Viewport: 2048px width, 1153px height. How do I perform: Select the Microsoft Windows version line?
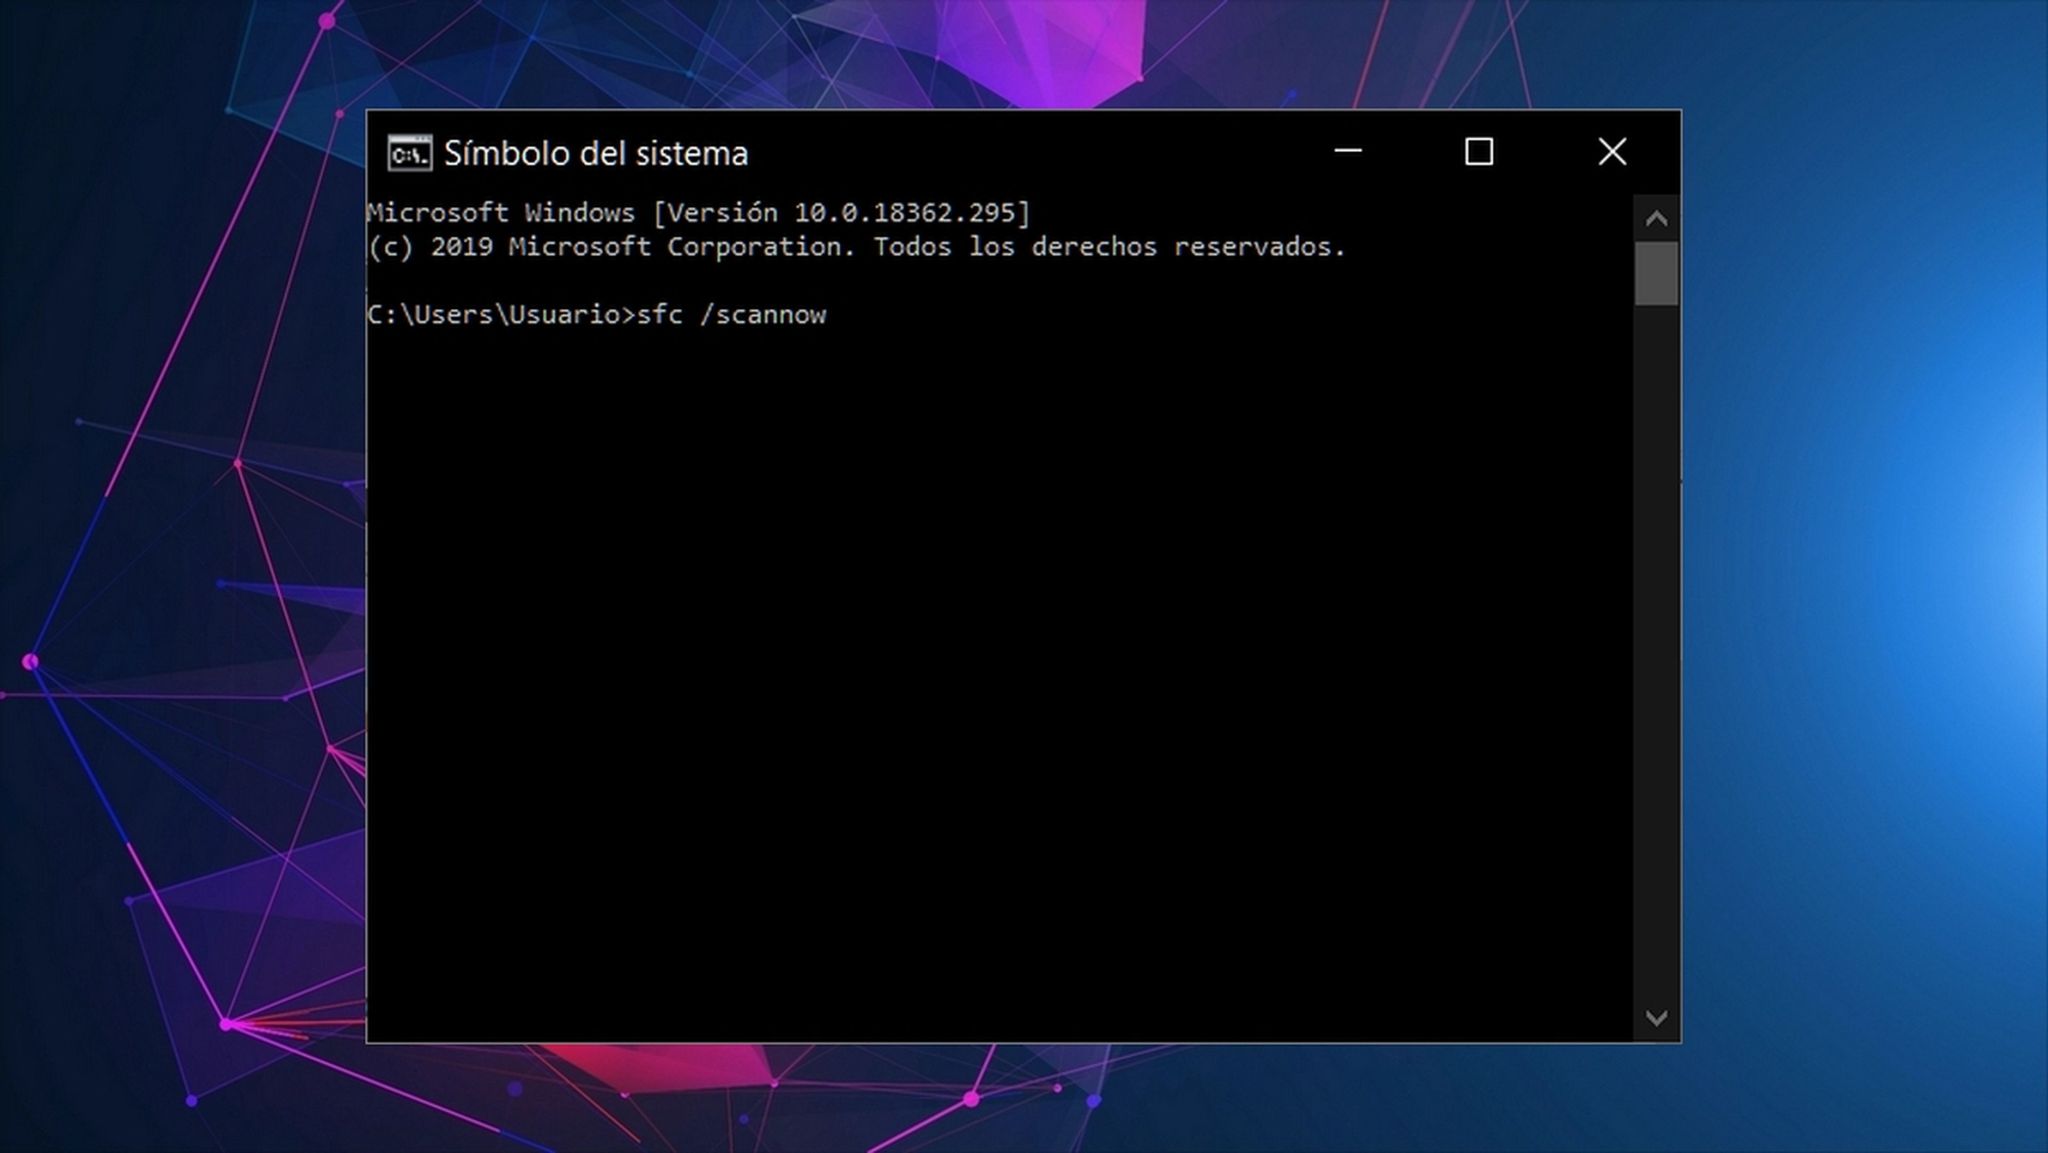tap(700, 211)
